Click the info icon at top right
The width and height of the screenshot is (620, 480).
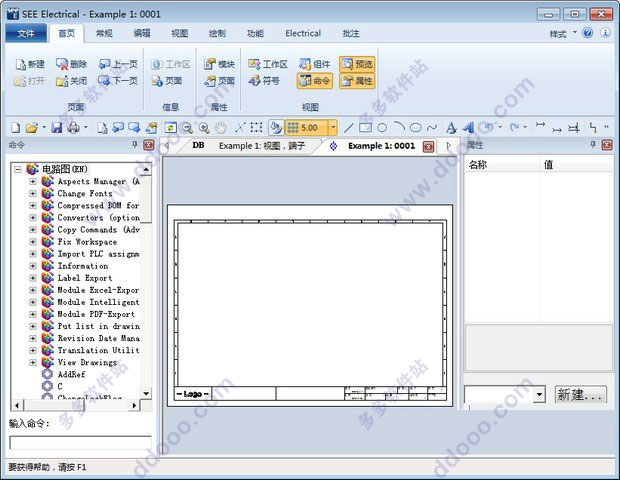pyautogui.click(x=605, y=33)
